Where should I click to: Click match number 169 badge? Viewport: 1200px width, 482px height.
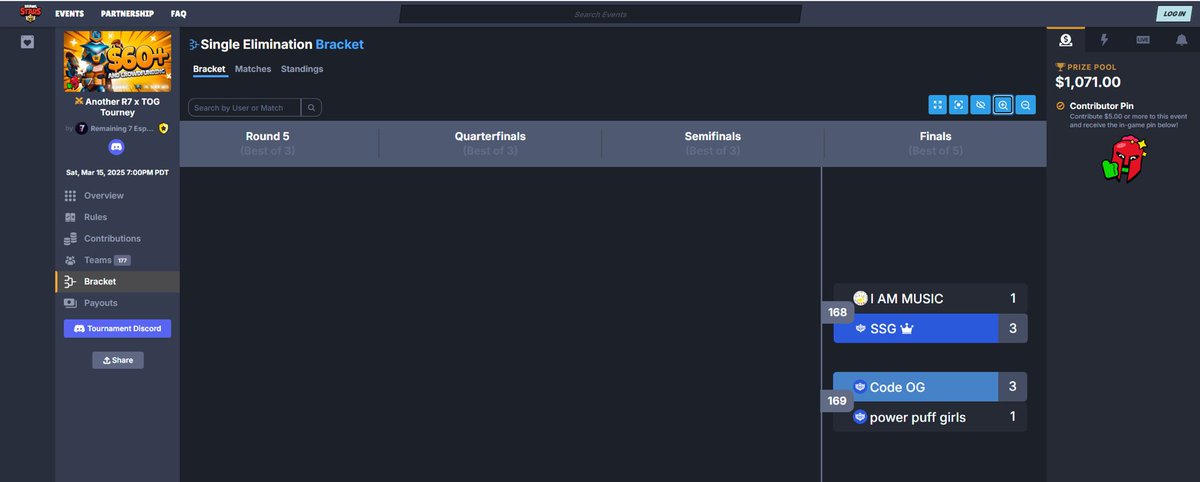pyautogui.click(x=838, y=401)
